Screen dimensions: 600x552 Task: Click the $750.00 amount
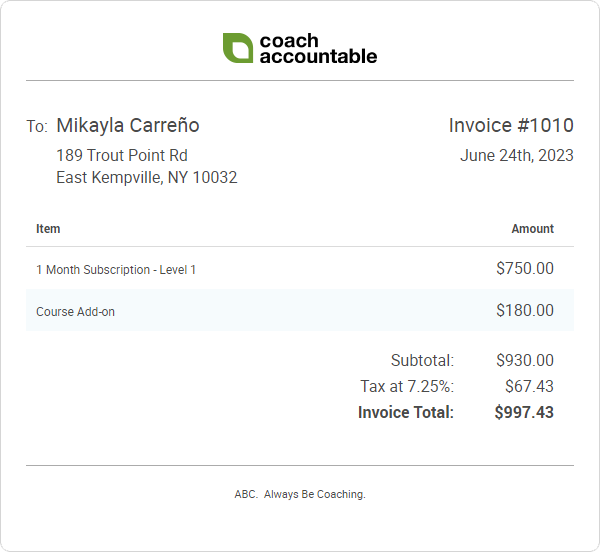[524, 268]
